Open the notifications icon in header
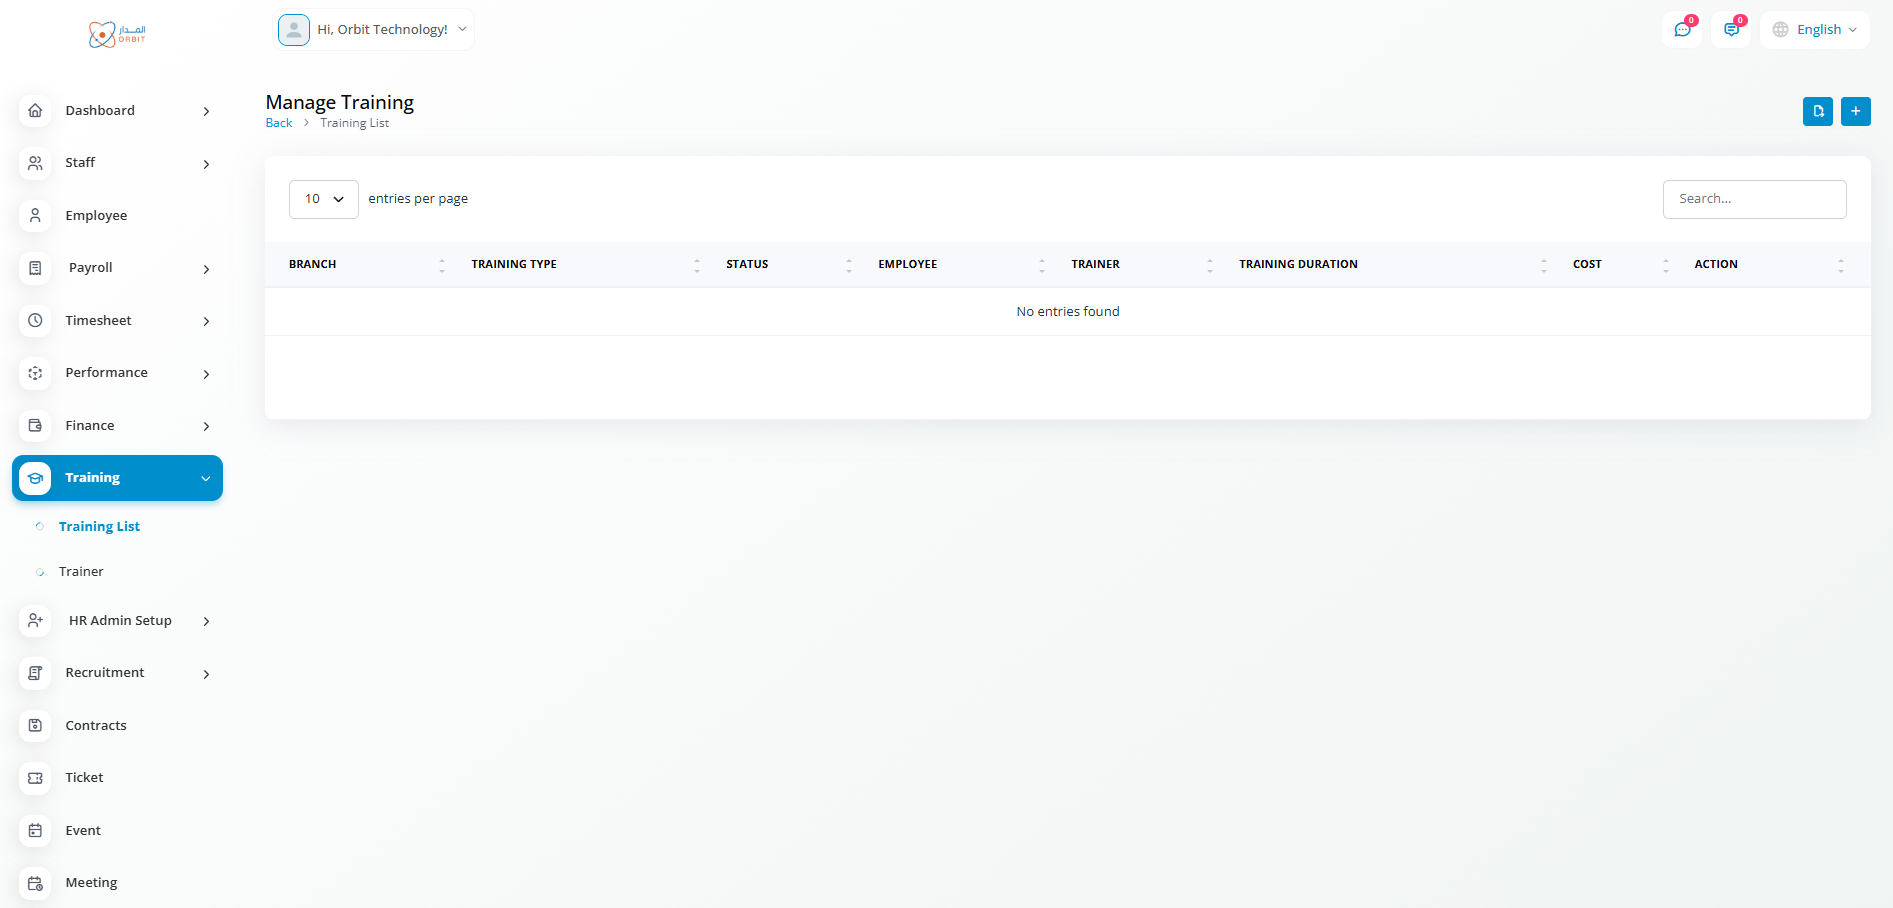This screenshot has width=1893, height=908. 1731,30
